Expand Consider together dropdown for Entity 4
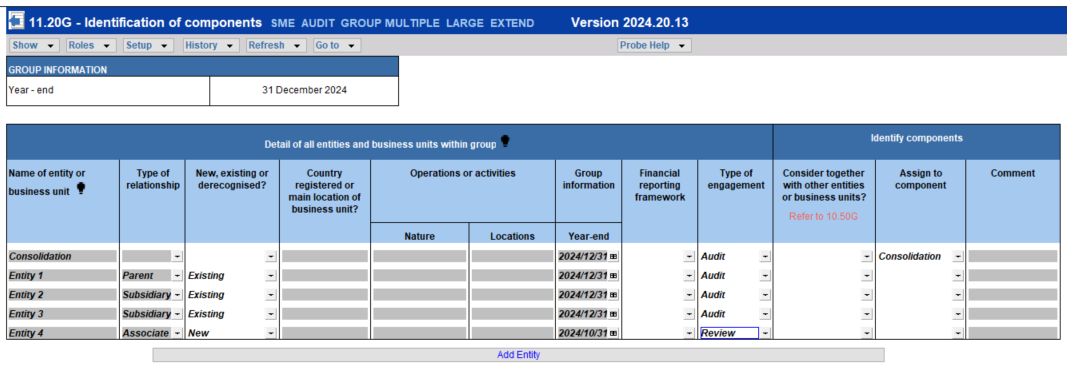 pos(866,333)
